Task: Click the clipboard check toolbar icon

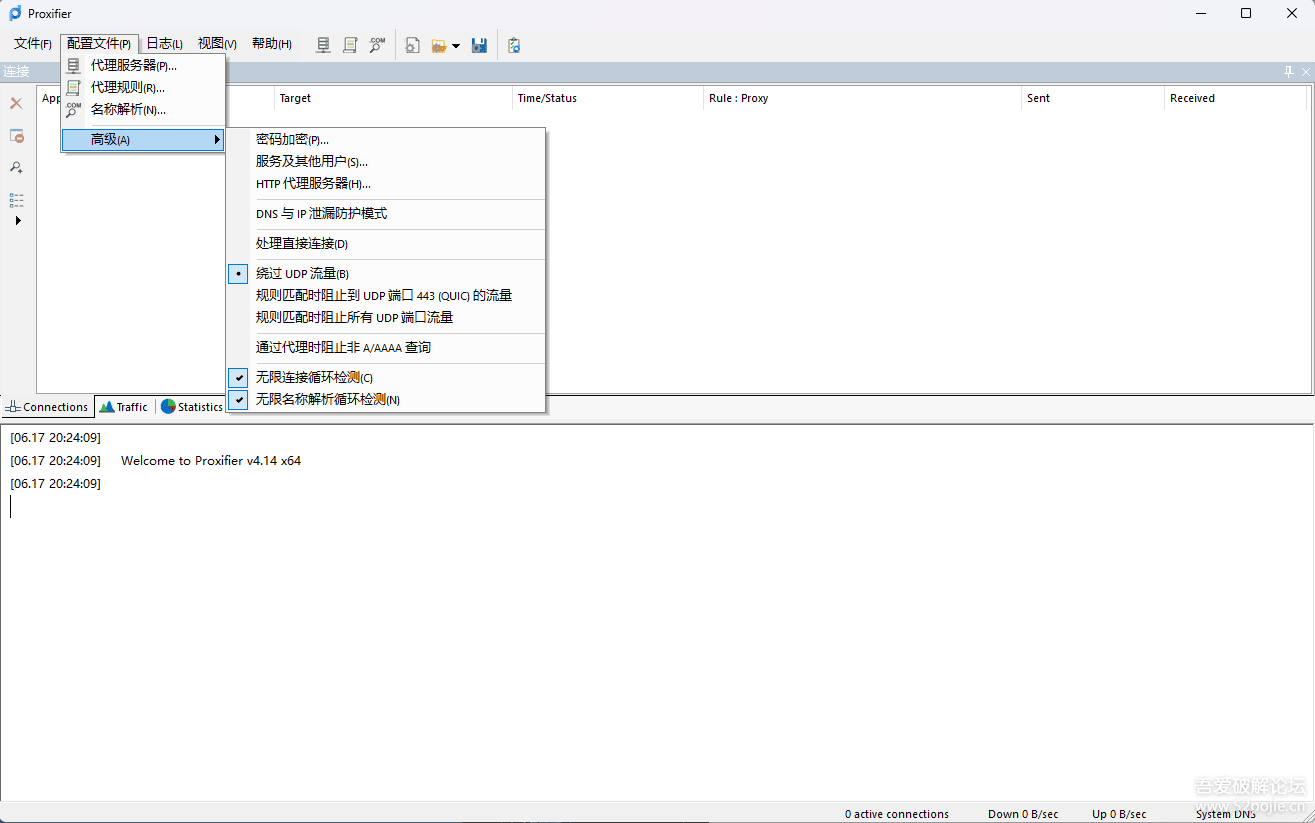Action: 514,45
